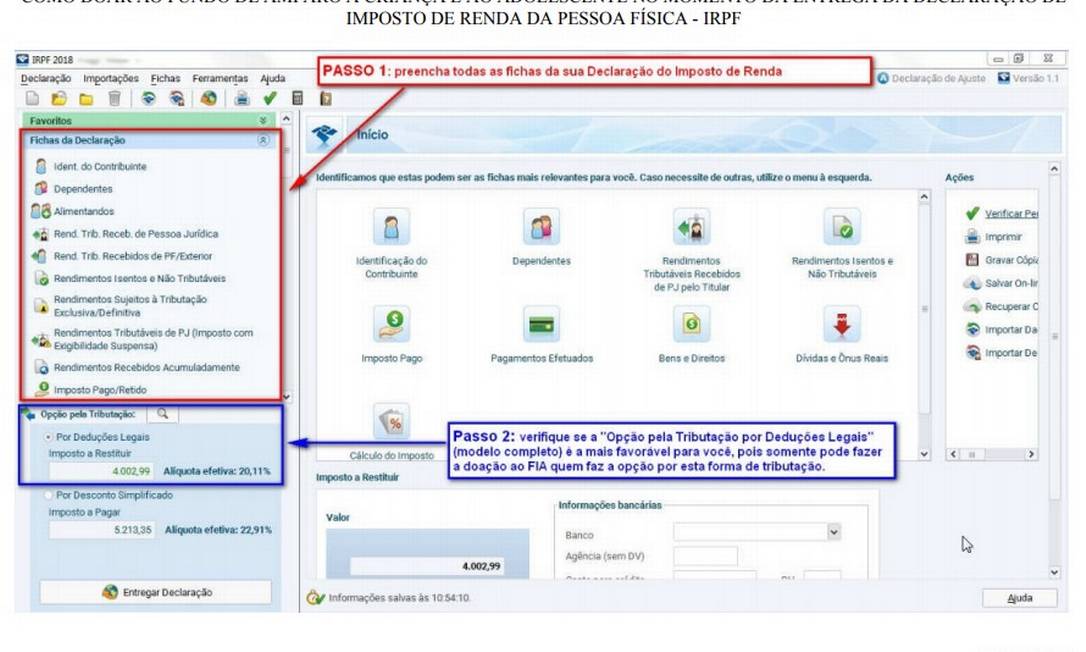
Task: Open Rendimentos Isentos e Não Tributáveis icon
Action: (841, 228)
